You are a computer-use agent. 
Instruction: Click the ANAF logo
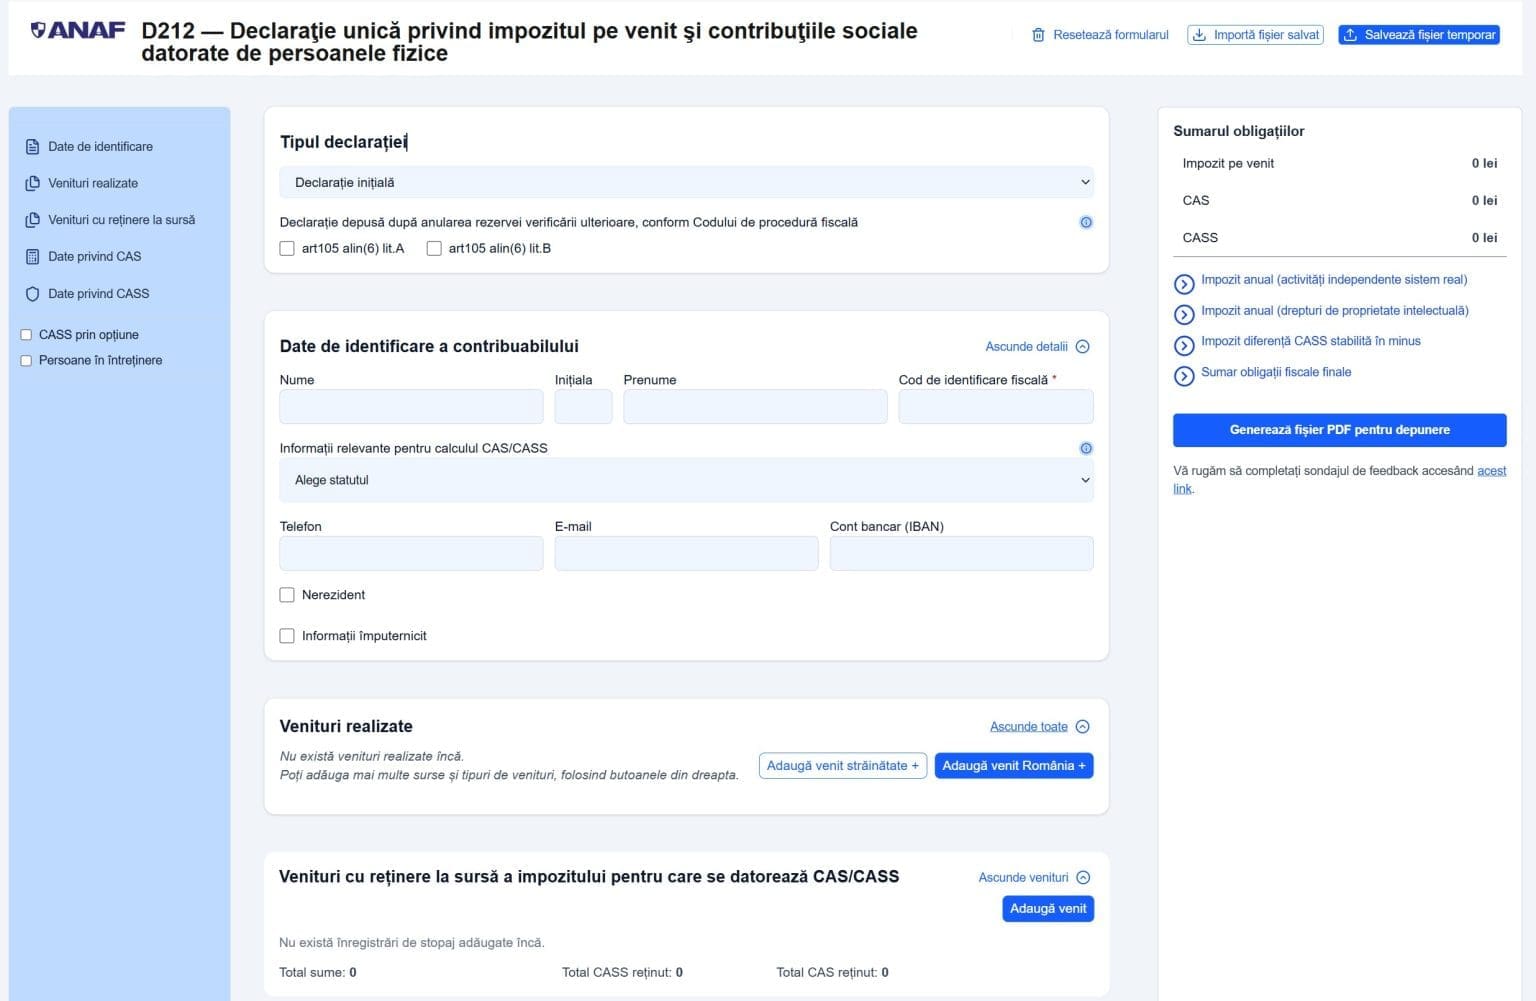point(78,30)
